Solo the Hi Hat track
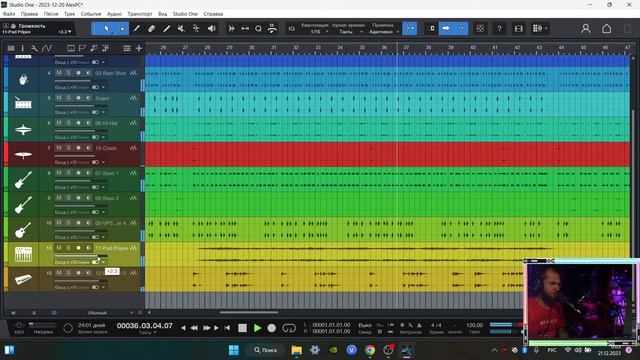The height and width of the screenshot is (360, 640). (x=68, y=123)
